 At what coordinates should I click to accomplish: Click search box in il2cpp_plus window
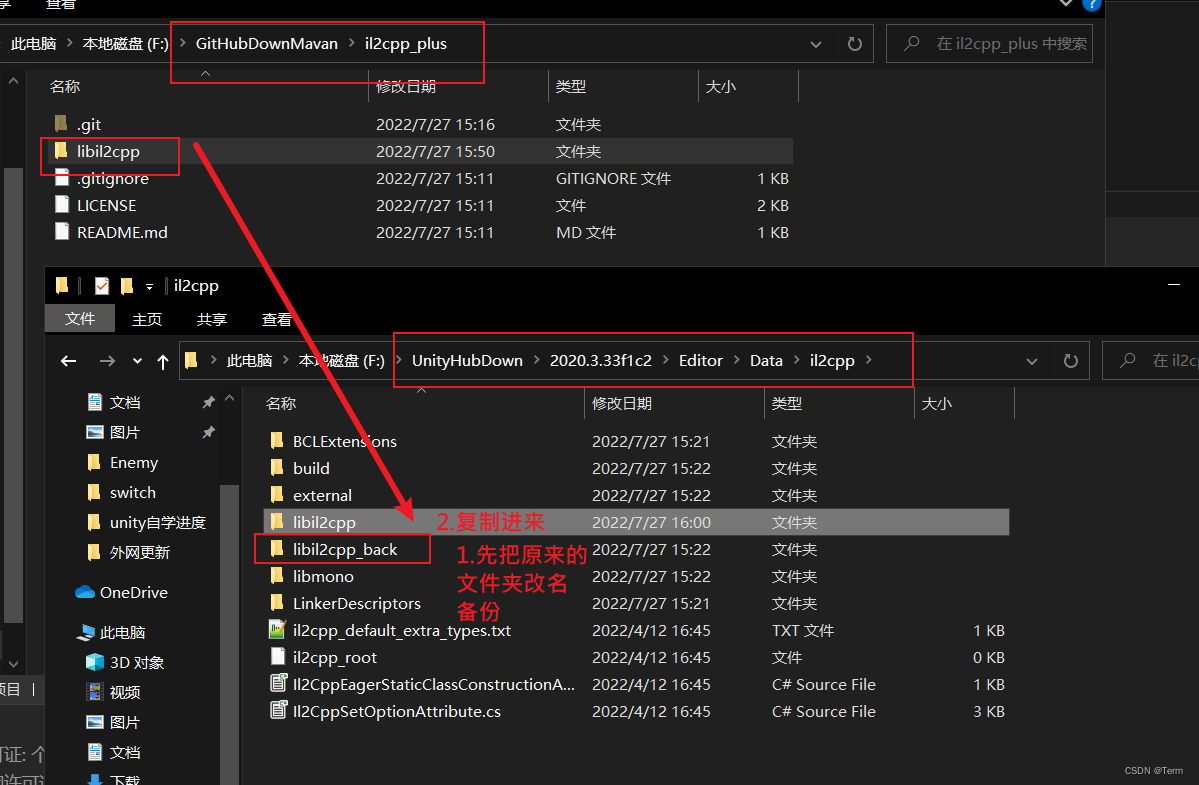click(989, 44)
